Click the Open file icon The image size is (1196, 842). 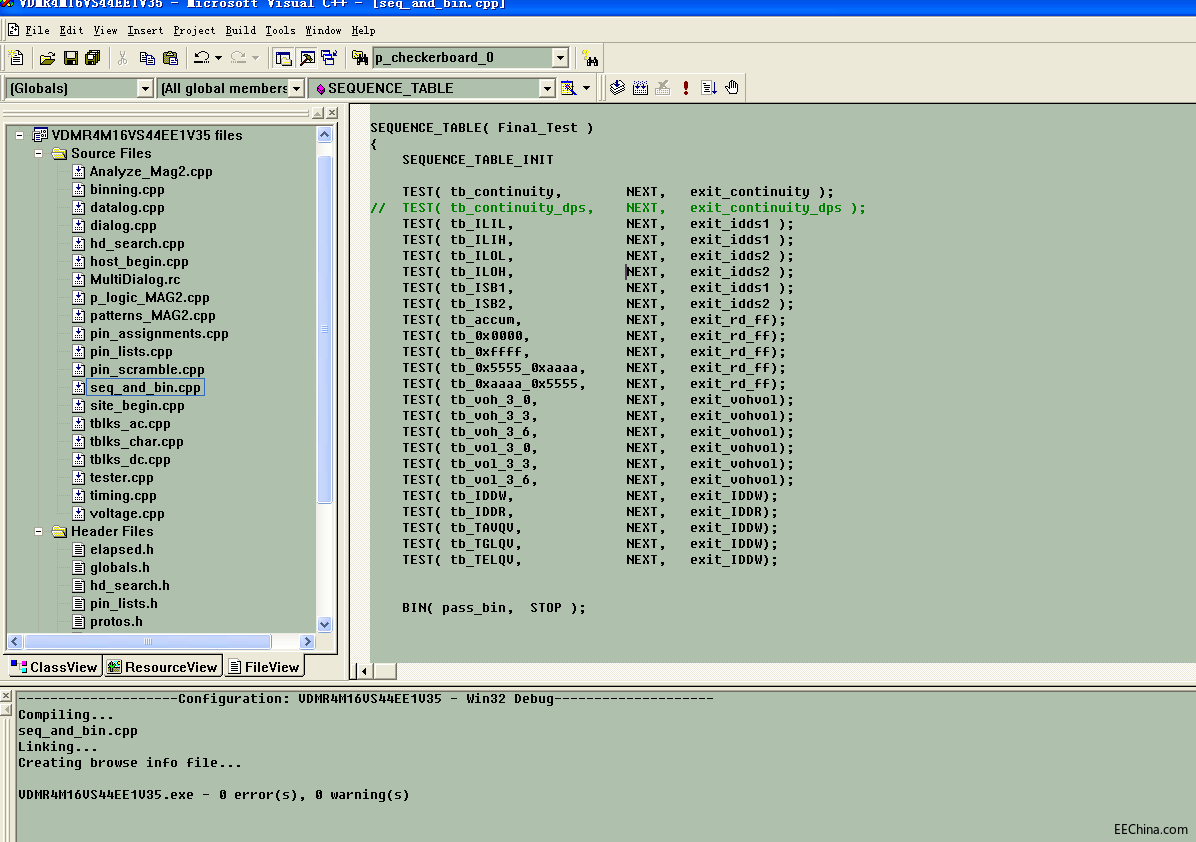tap(47, 58)
